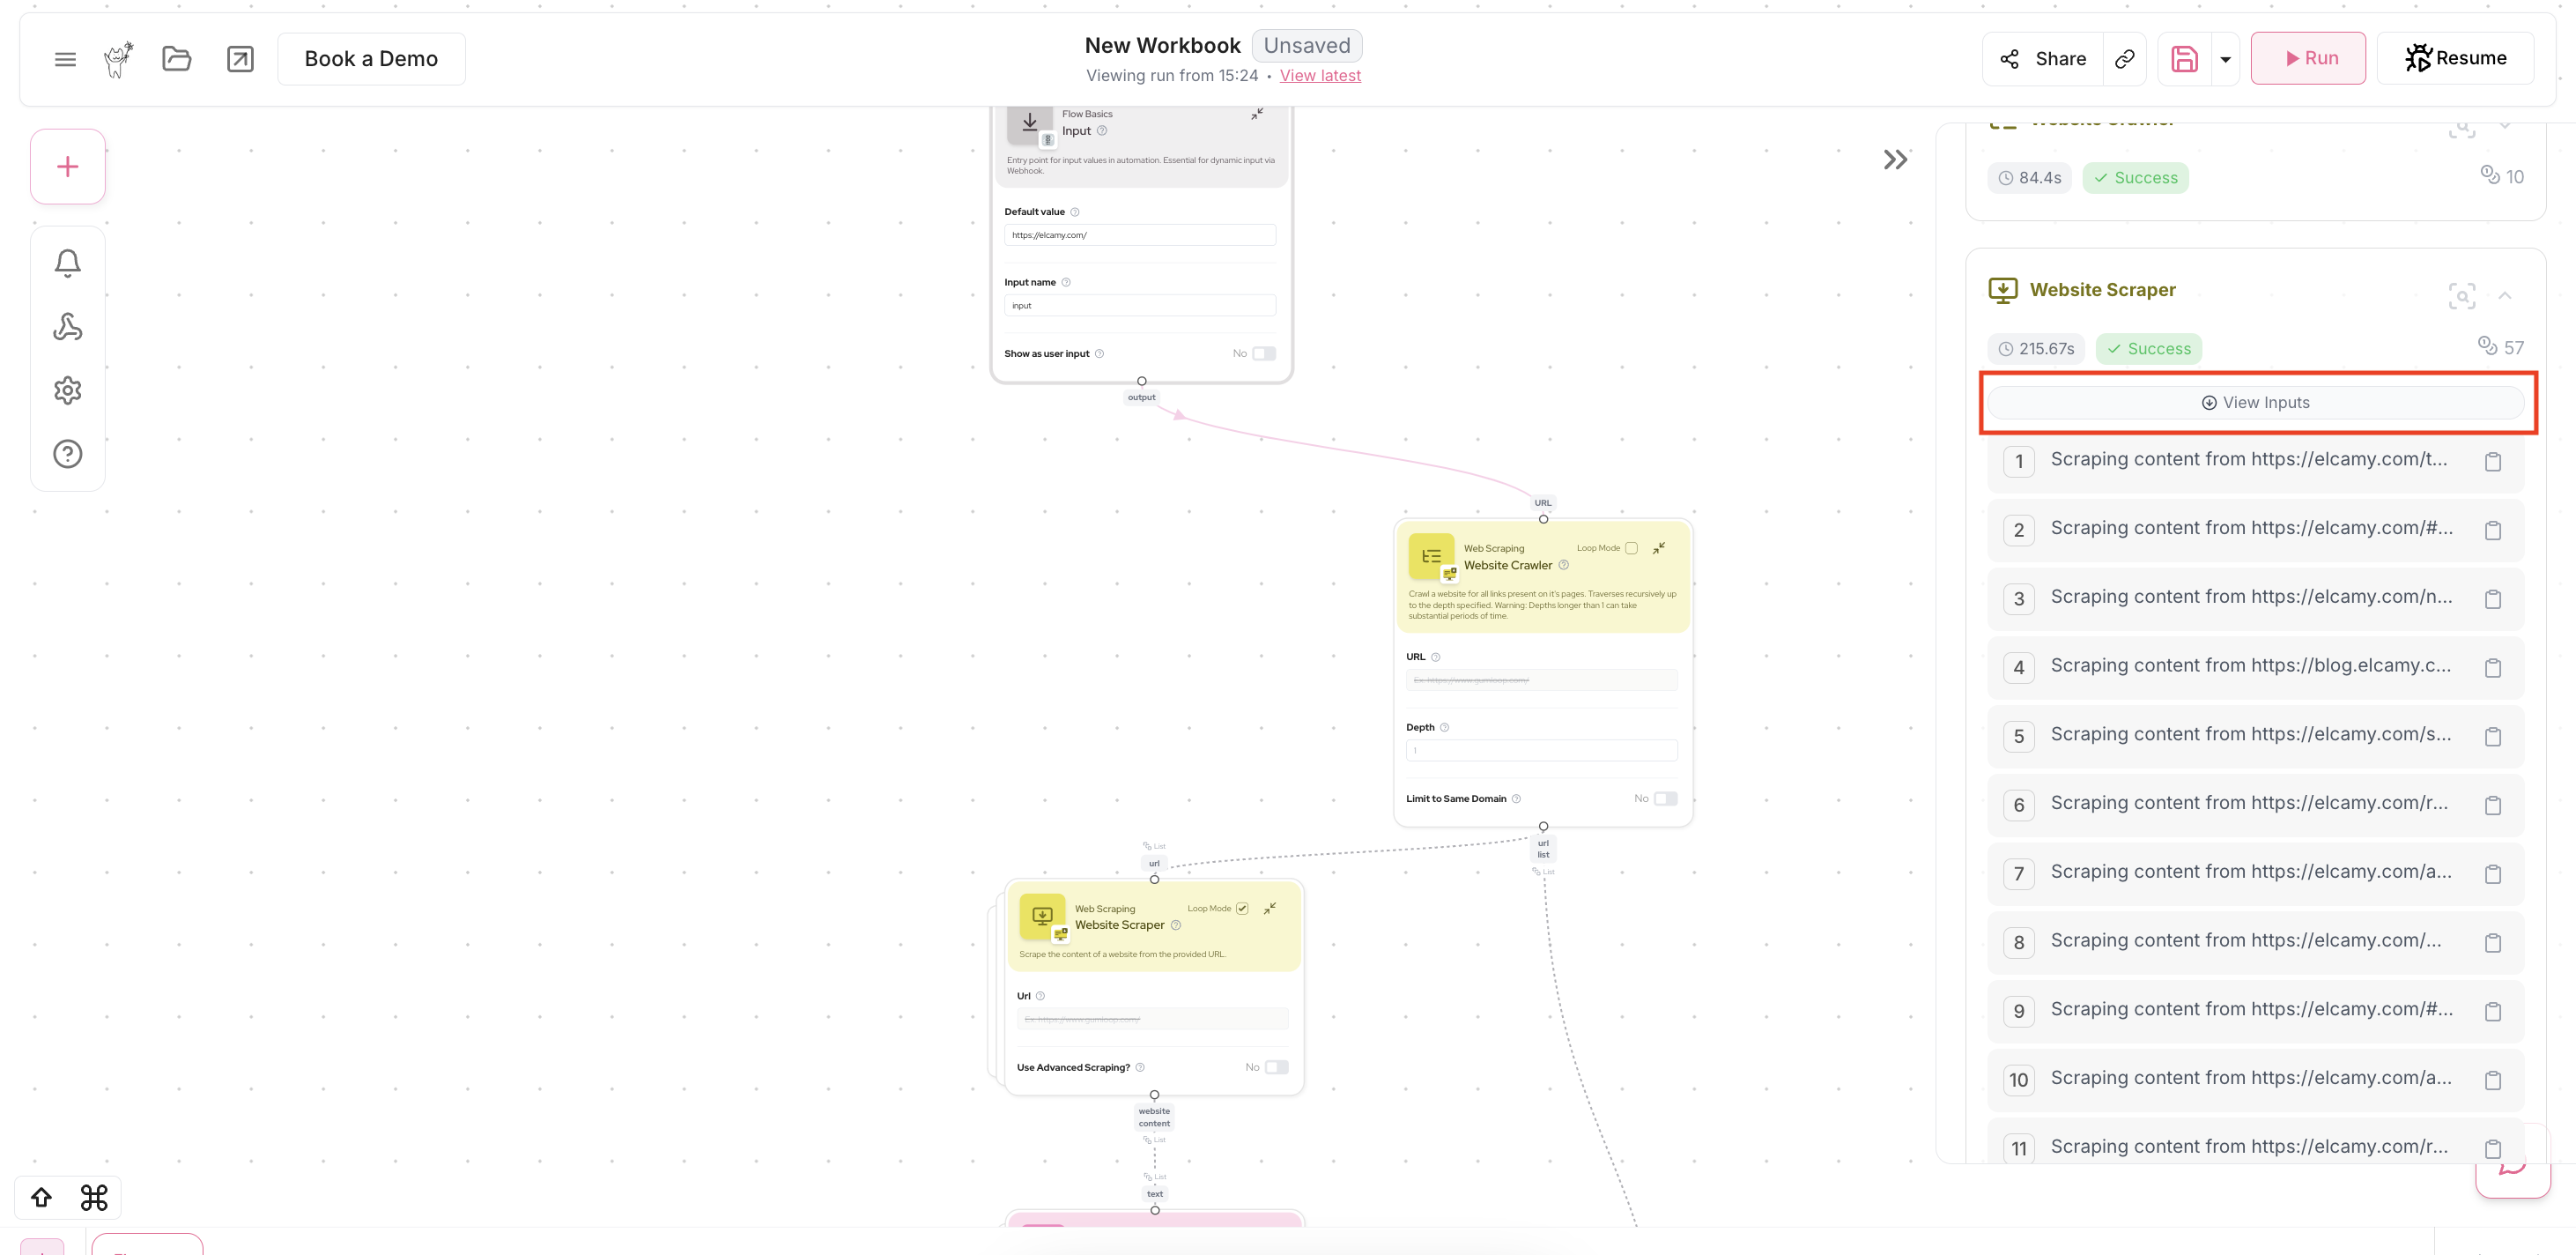Open save options dropdown arrow
The image size is (2576, 1255).
[x=2225, y=59]
